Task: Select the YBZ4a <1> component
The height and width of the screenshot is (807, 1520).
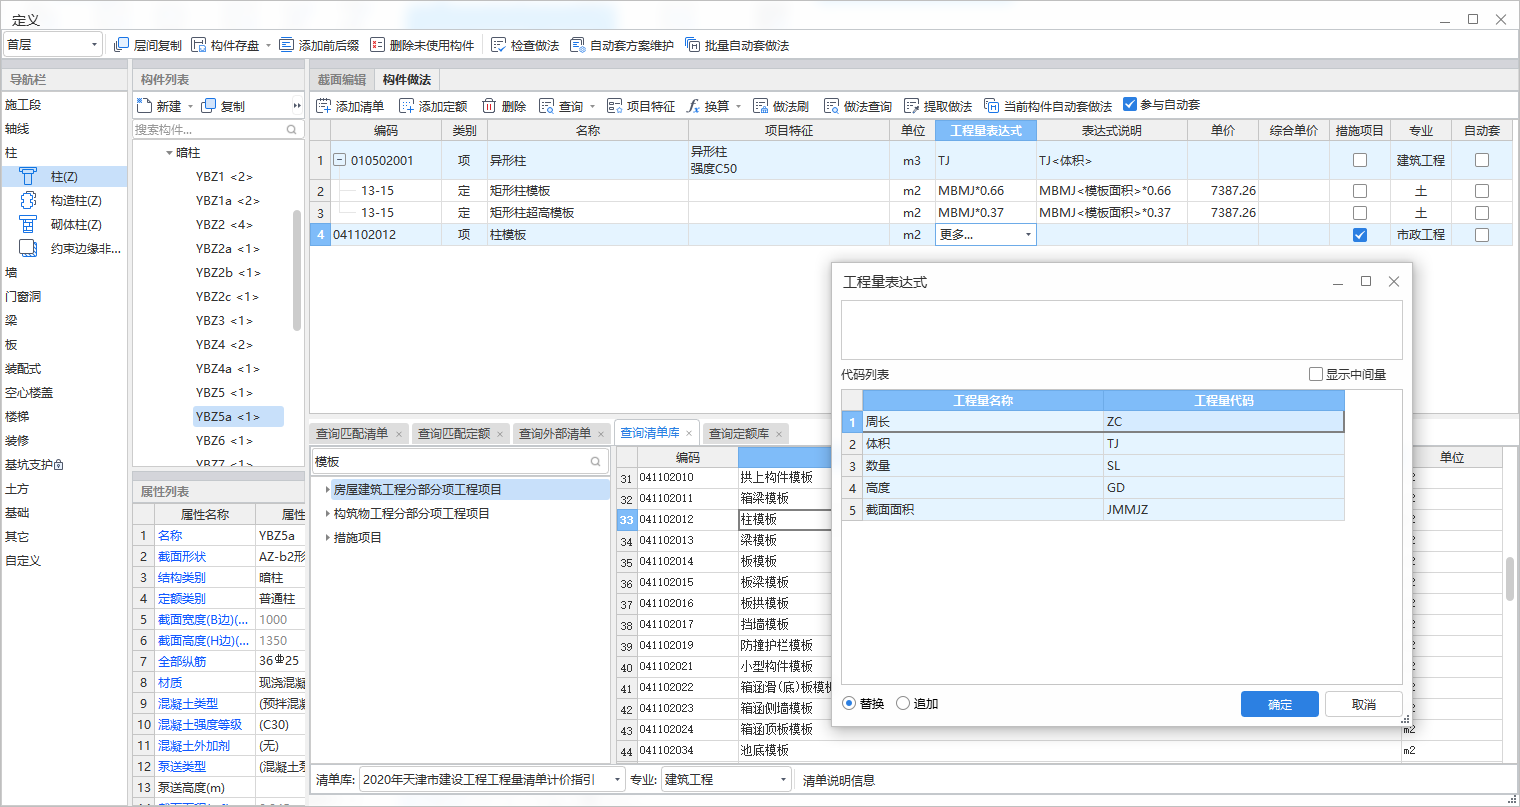Action: 227,368
